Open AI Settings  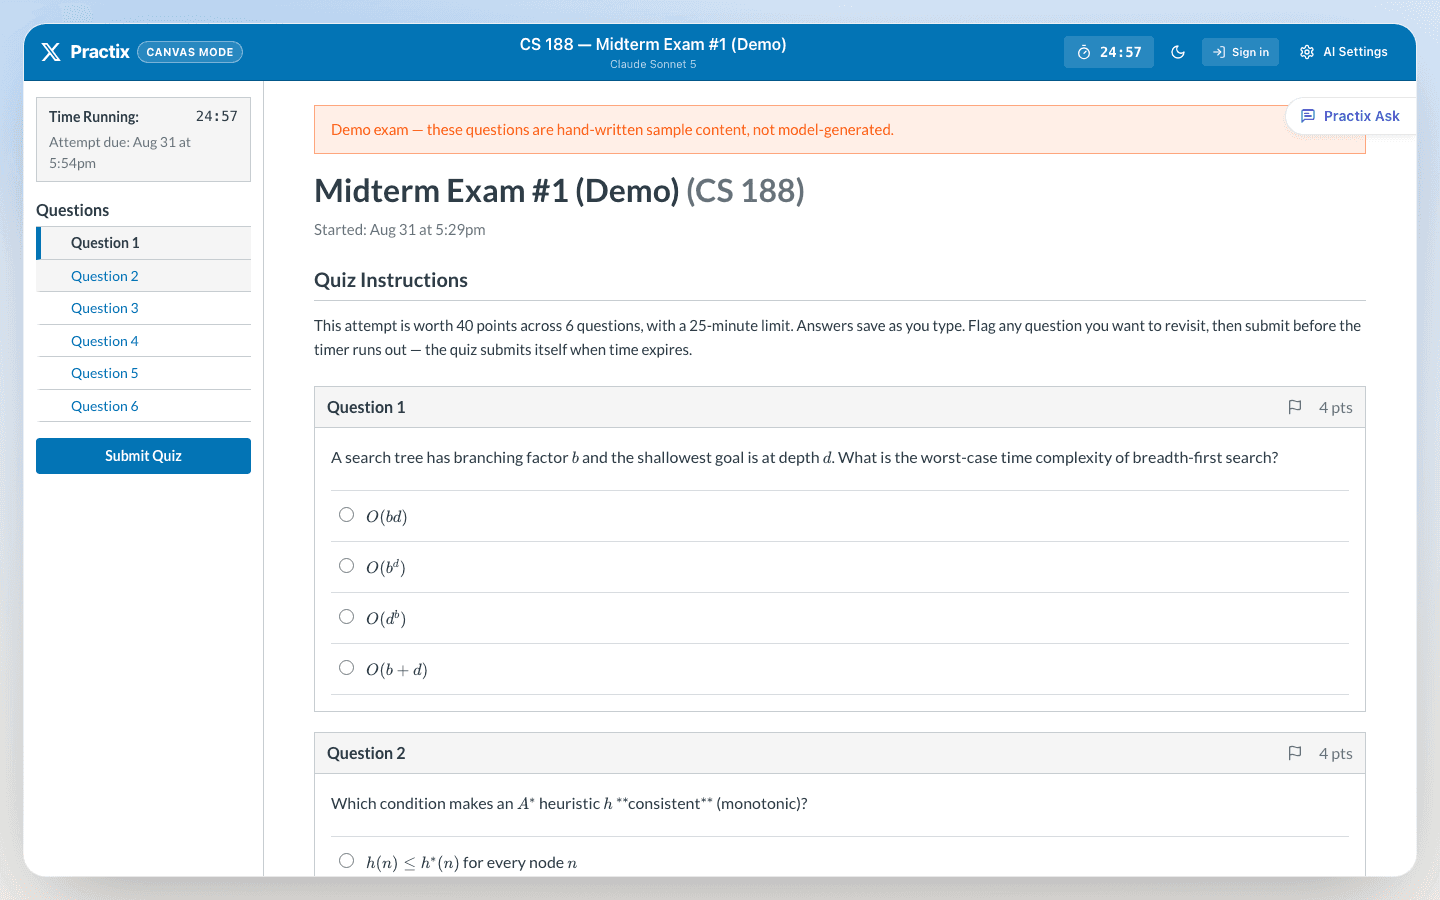[1344, 52]
